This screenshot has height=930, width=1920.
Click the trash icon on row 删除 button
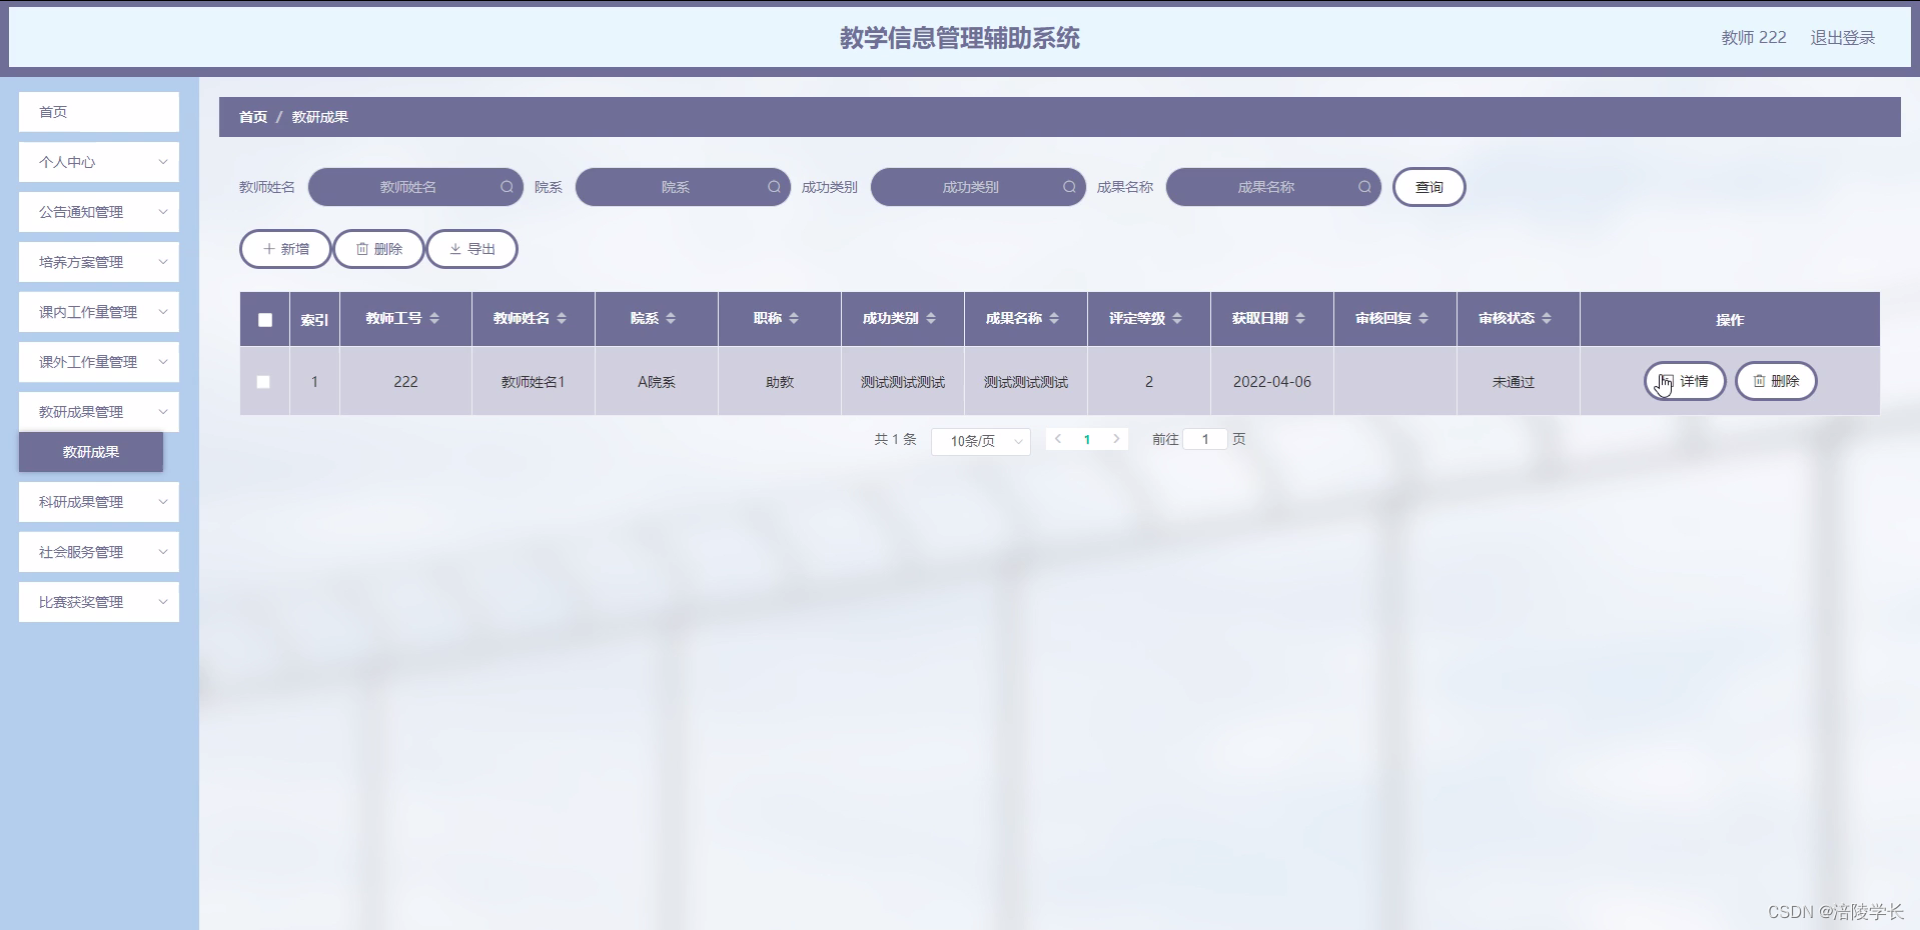pos(1759,381)
